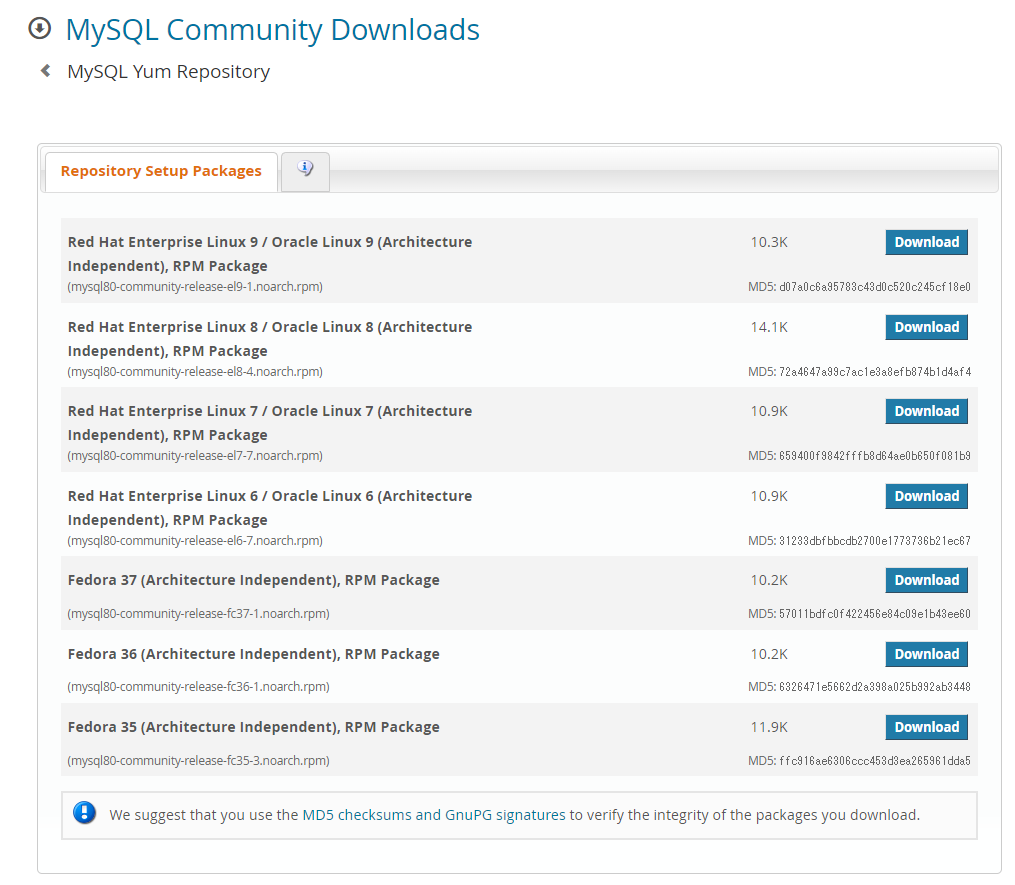Open the MySQL Community Downloads heading link
This screenshot has height=885, width=1015.
[x=273, y=30]
